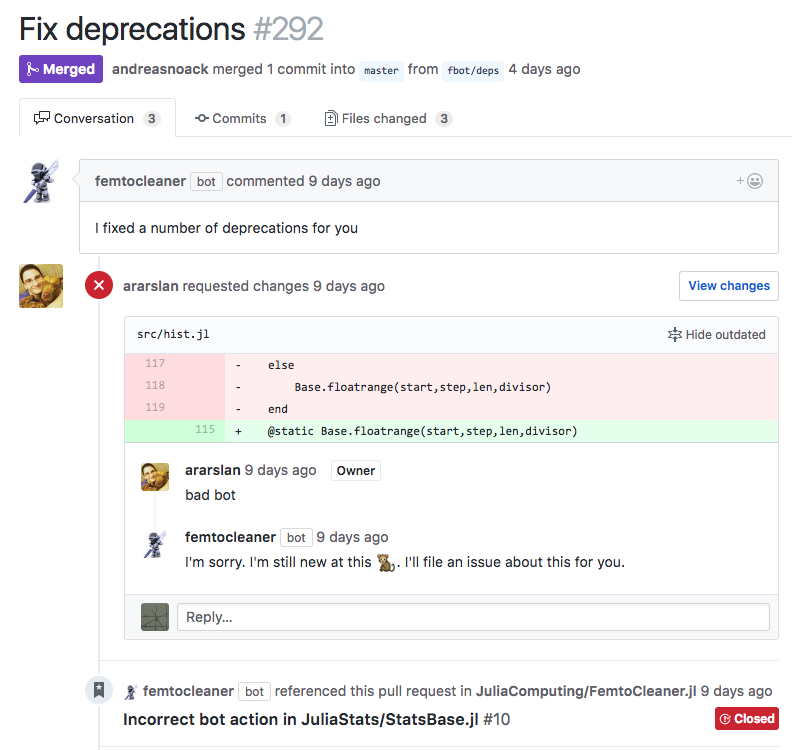Open the master branch label

[x=381, y=71]
